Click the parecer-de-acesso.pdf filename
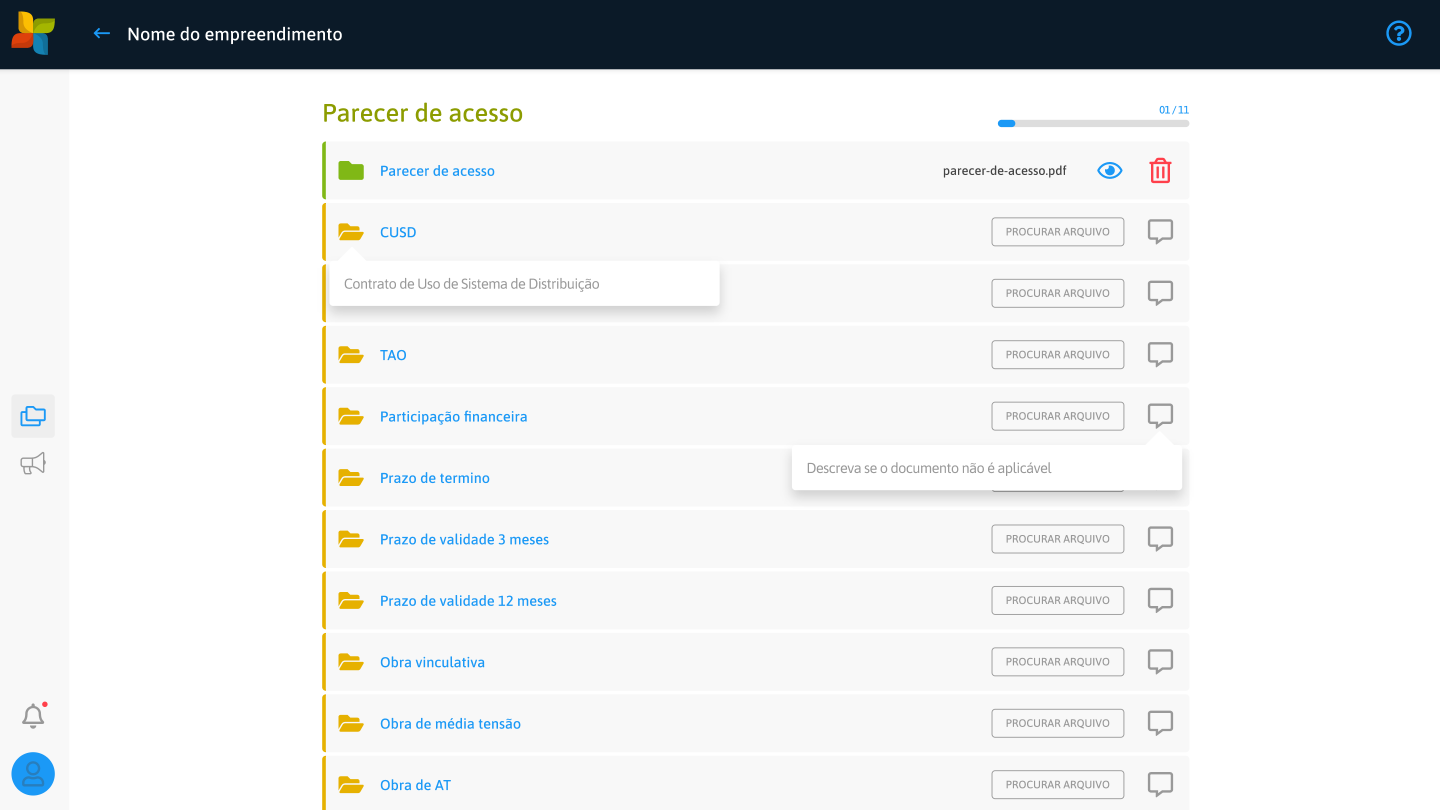The width and height of the screenshot is (1440, 810). pos(1004,171)
